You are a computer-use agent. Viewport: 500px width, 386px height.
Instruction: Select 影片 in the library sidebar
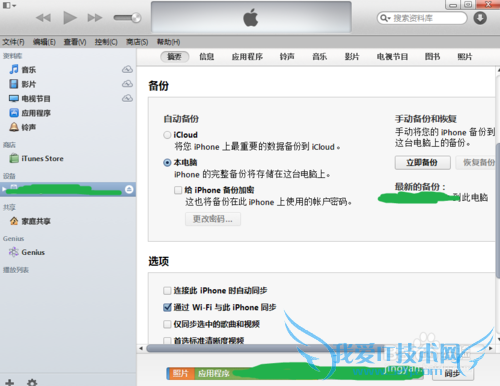(29, 84)
